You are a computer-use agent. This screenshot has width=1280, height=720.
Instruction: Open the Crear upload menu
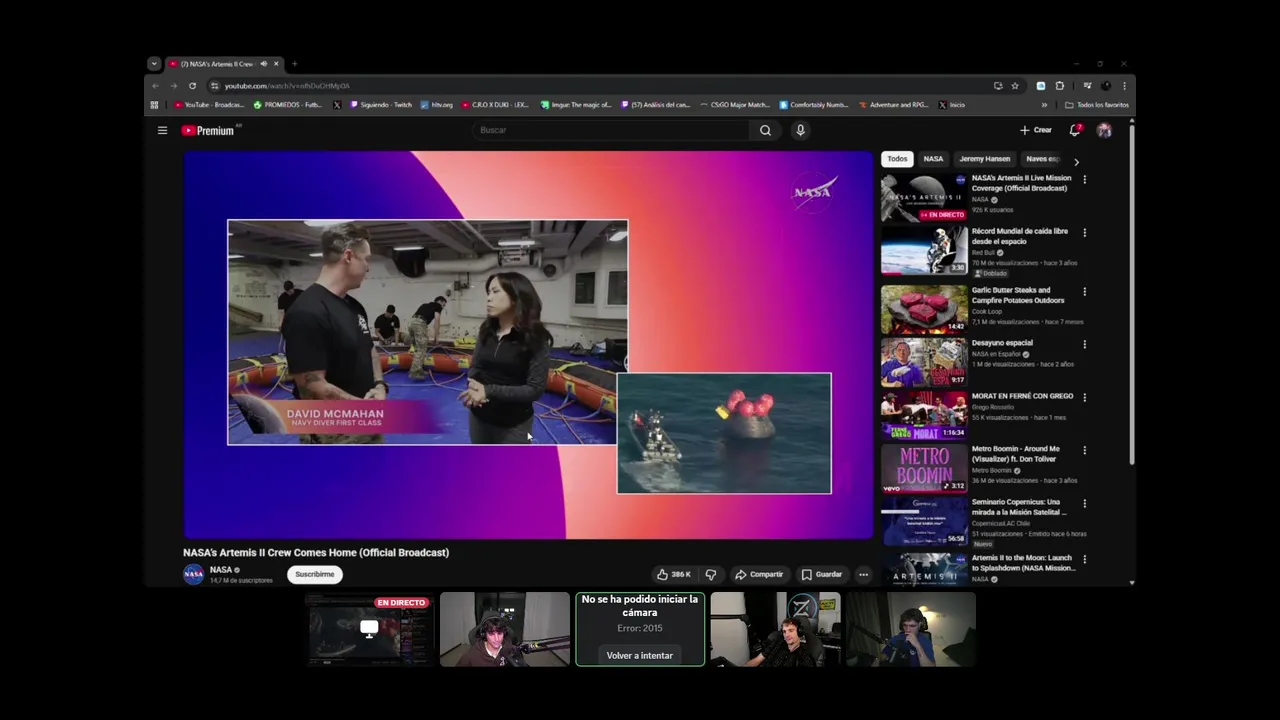pos(1035,130)
